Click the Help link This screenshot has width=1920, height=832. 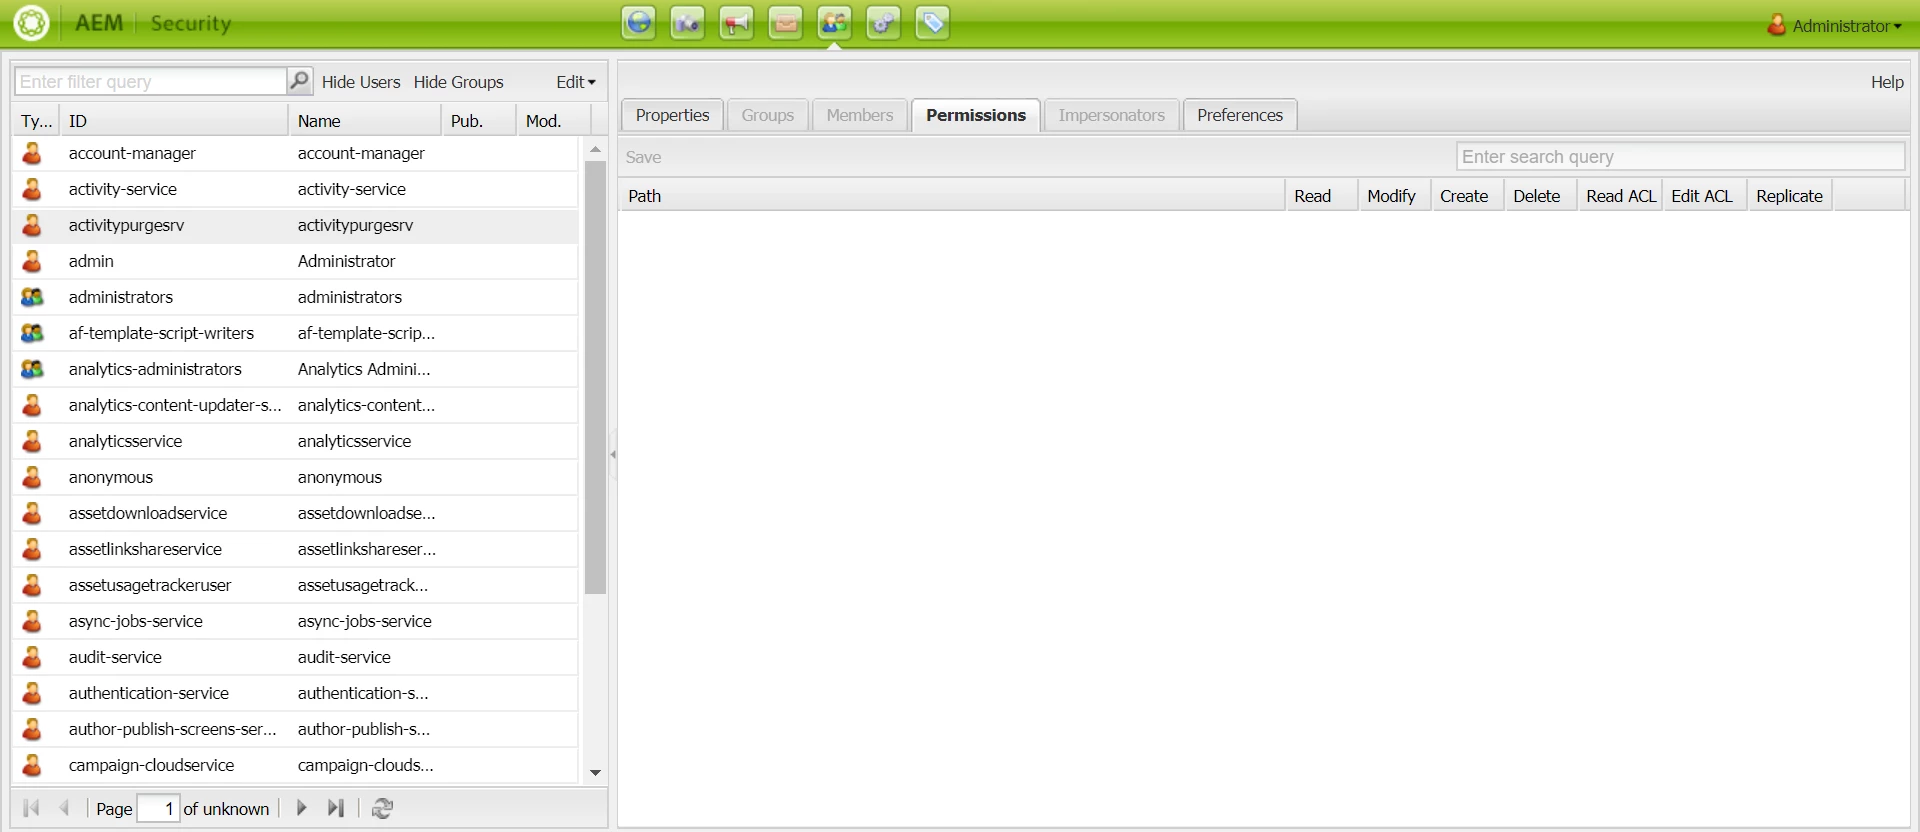[1887, 82]
